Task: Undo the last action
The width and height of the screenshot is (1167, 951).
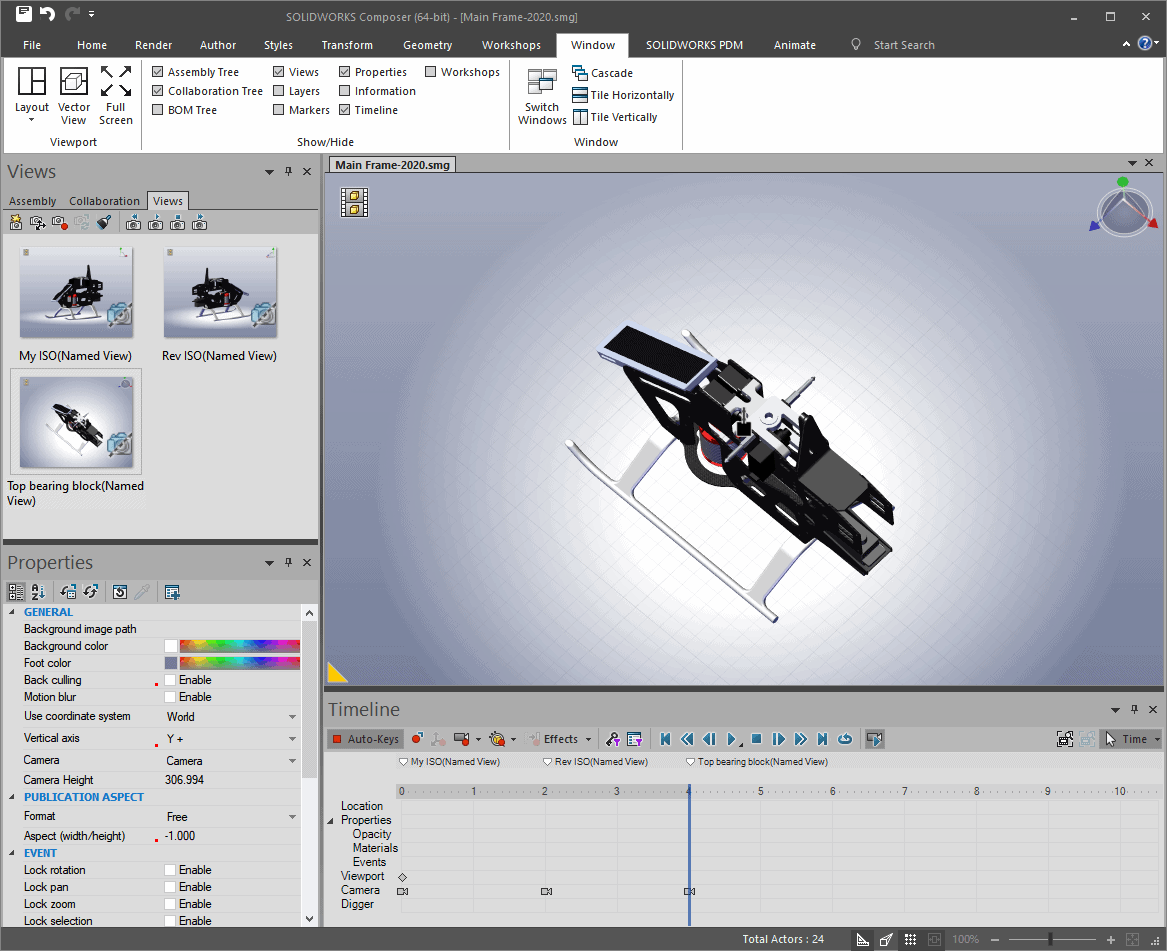Action: pos(48,13)
